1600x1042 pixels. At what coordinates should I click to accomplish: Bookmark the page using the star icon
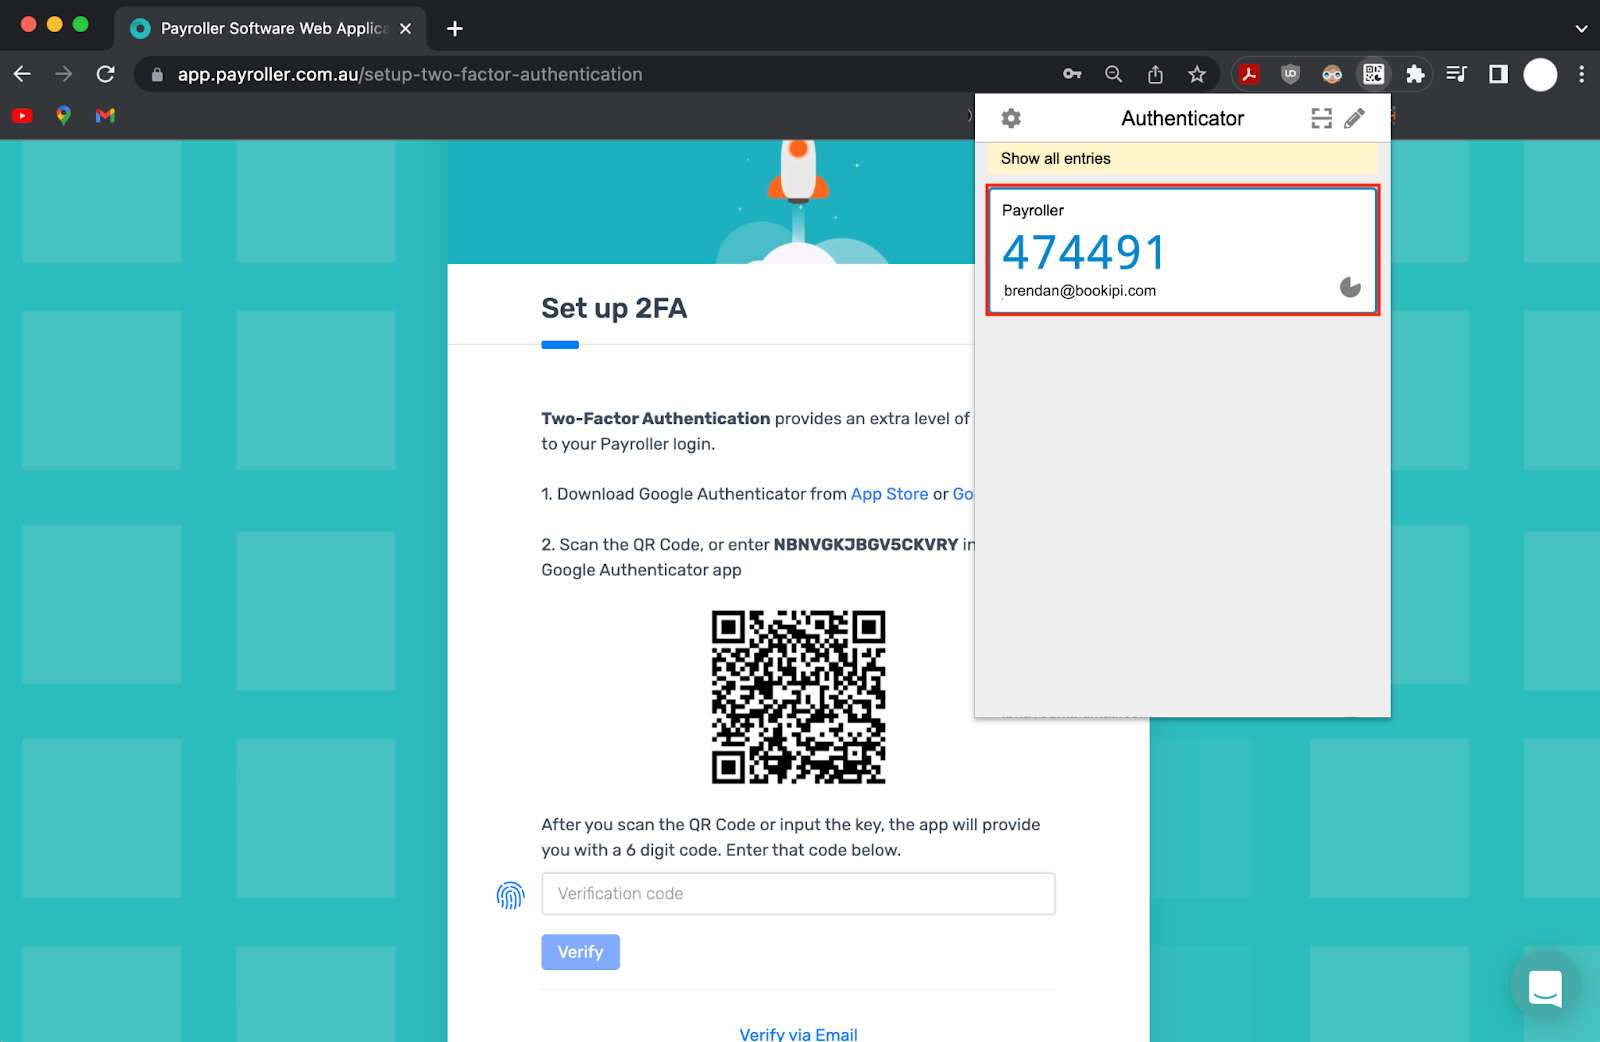[x=1196, y=74]
